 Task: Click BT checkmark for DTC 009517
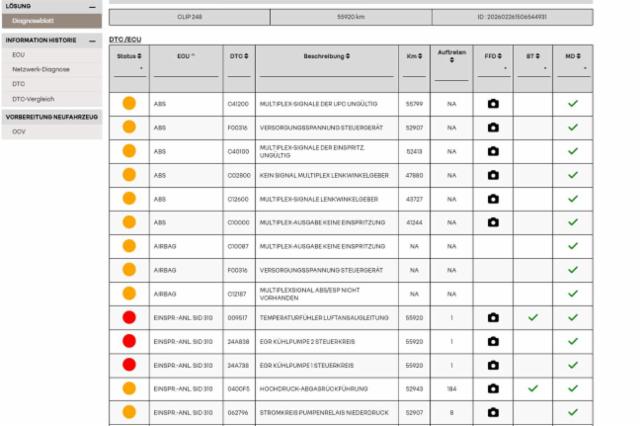point(533,317)
